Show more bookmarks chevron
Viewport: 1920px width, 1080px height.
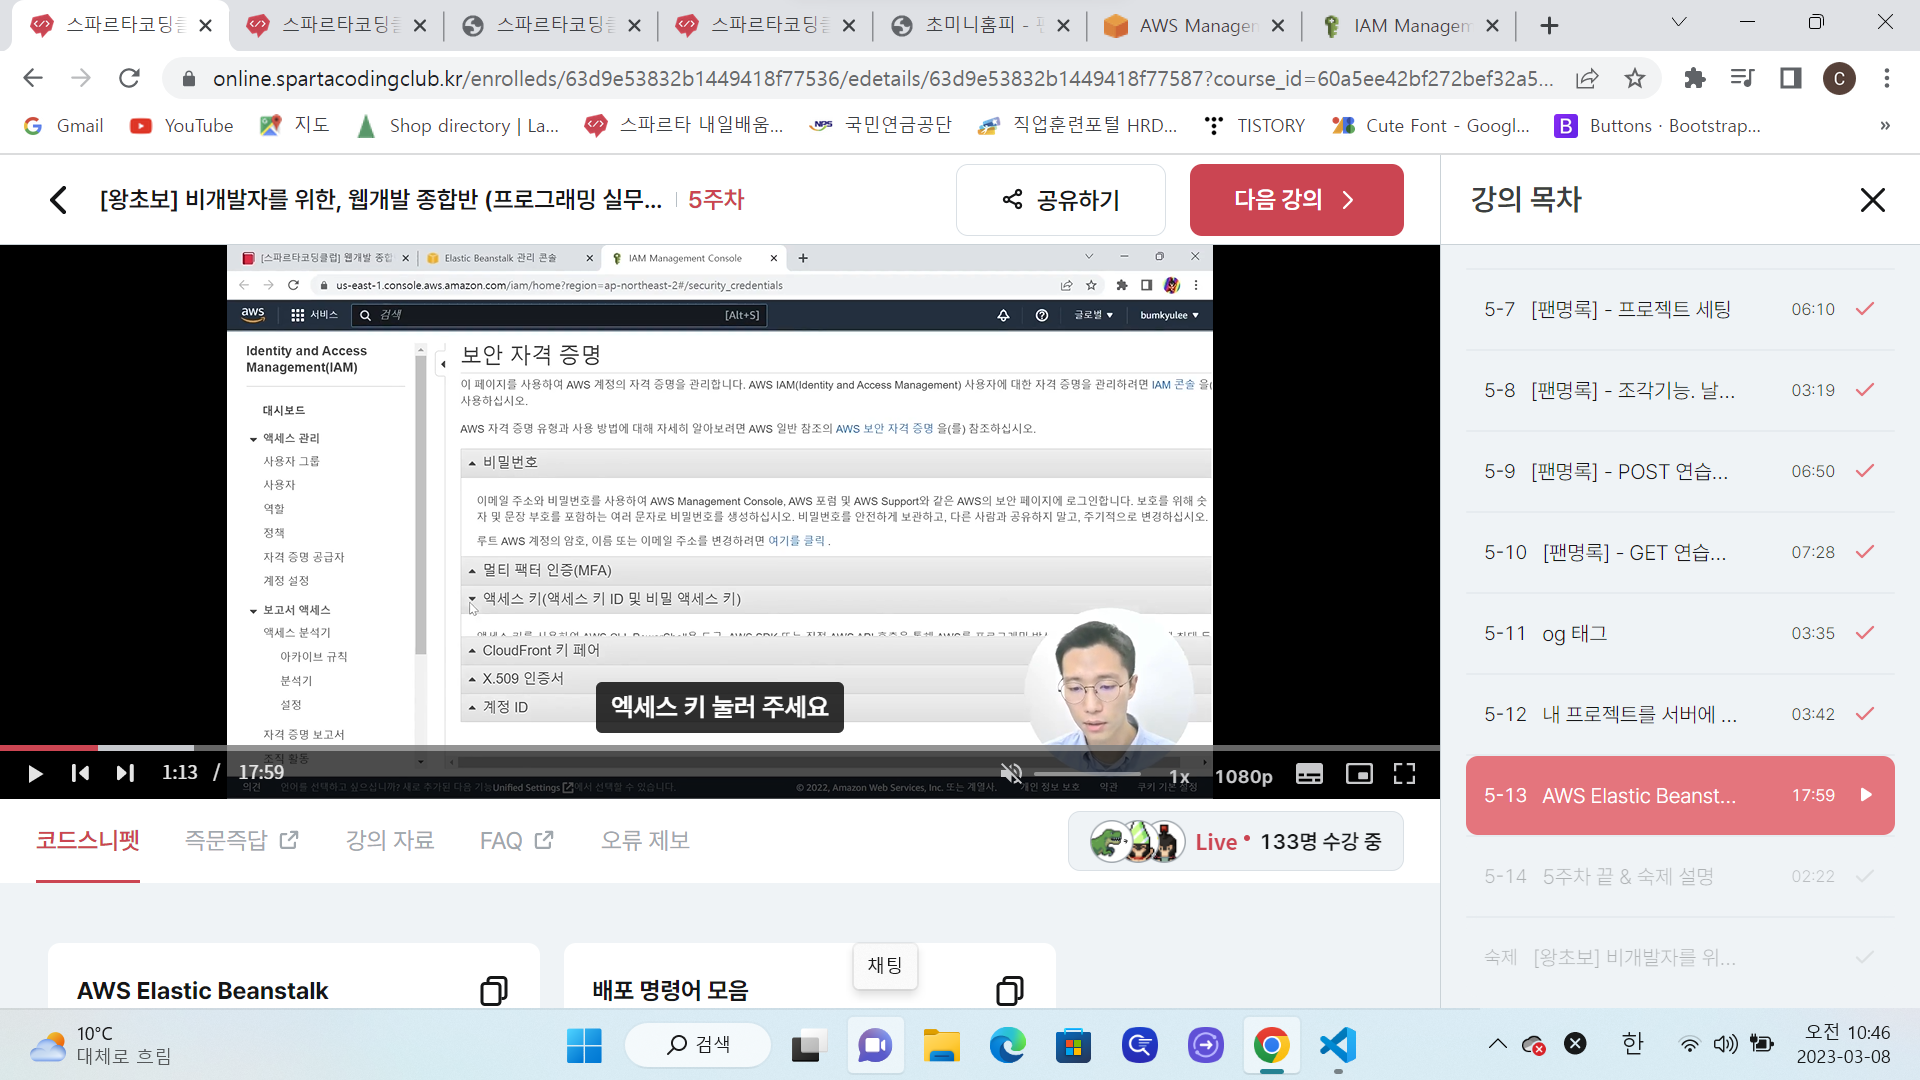coord(1885,126)
